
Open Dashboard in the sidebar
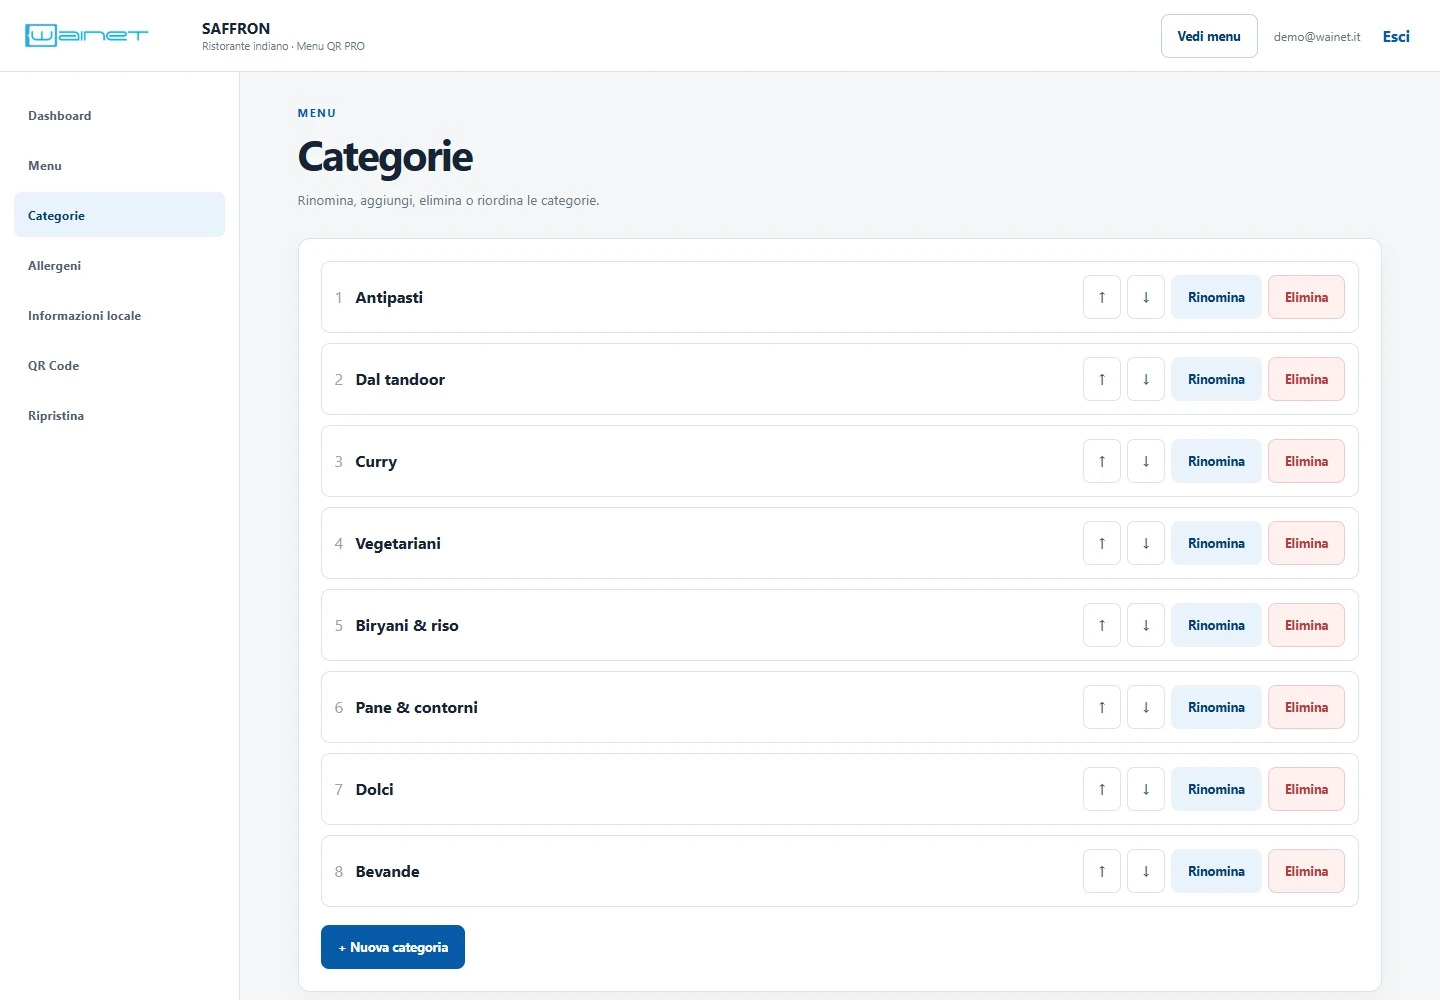(119, 115)
